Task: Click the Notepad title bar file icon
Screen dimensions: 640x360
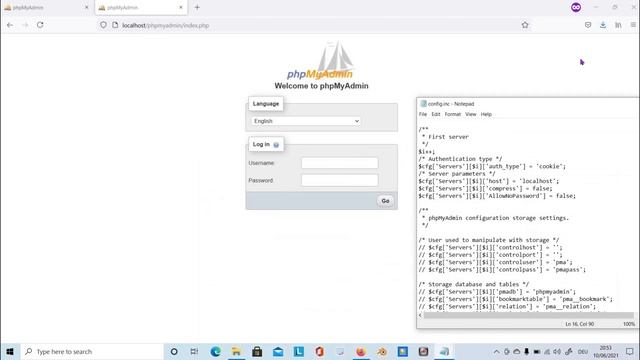Action: pyautogui.click(x=423, y=104)
